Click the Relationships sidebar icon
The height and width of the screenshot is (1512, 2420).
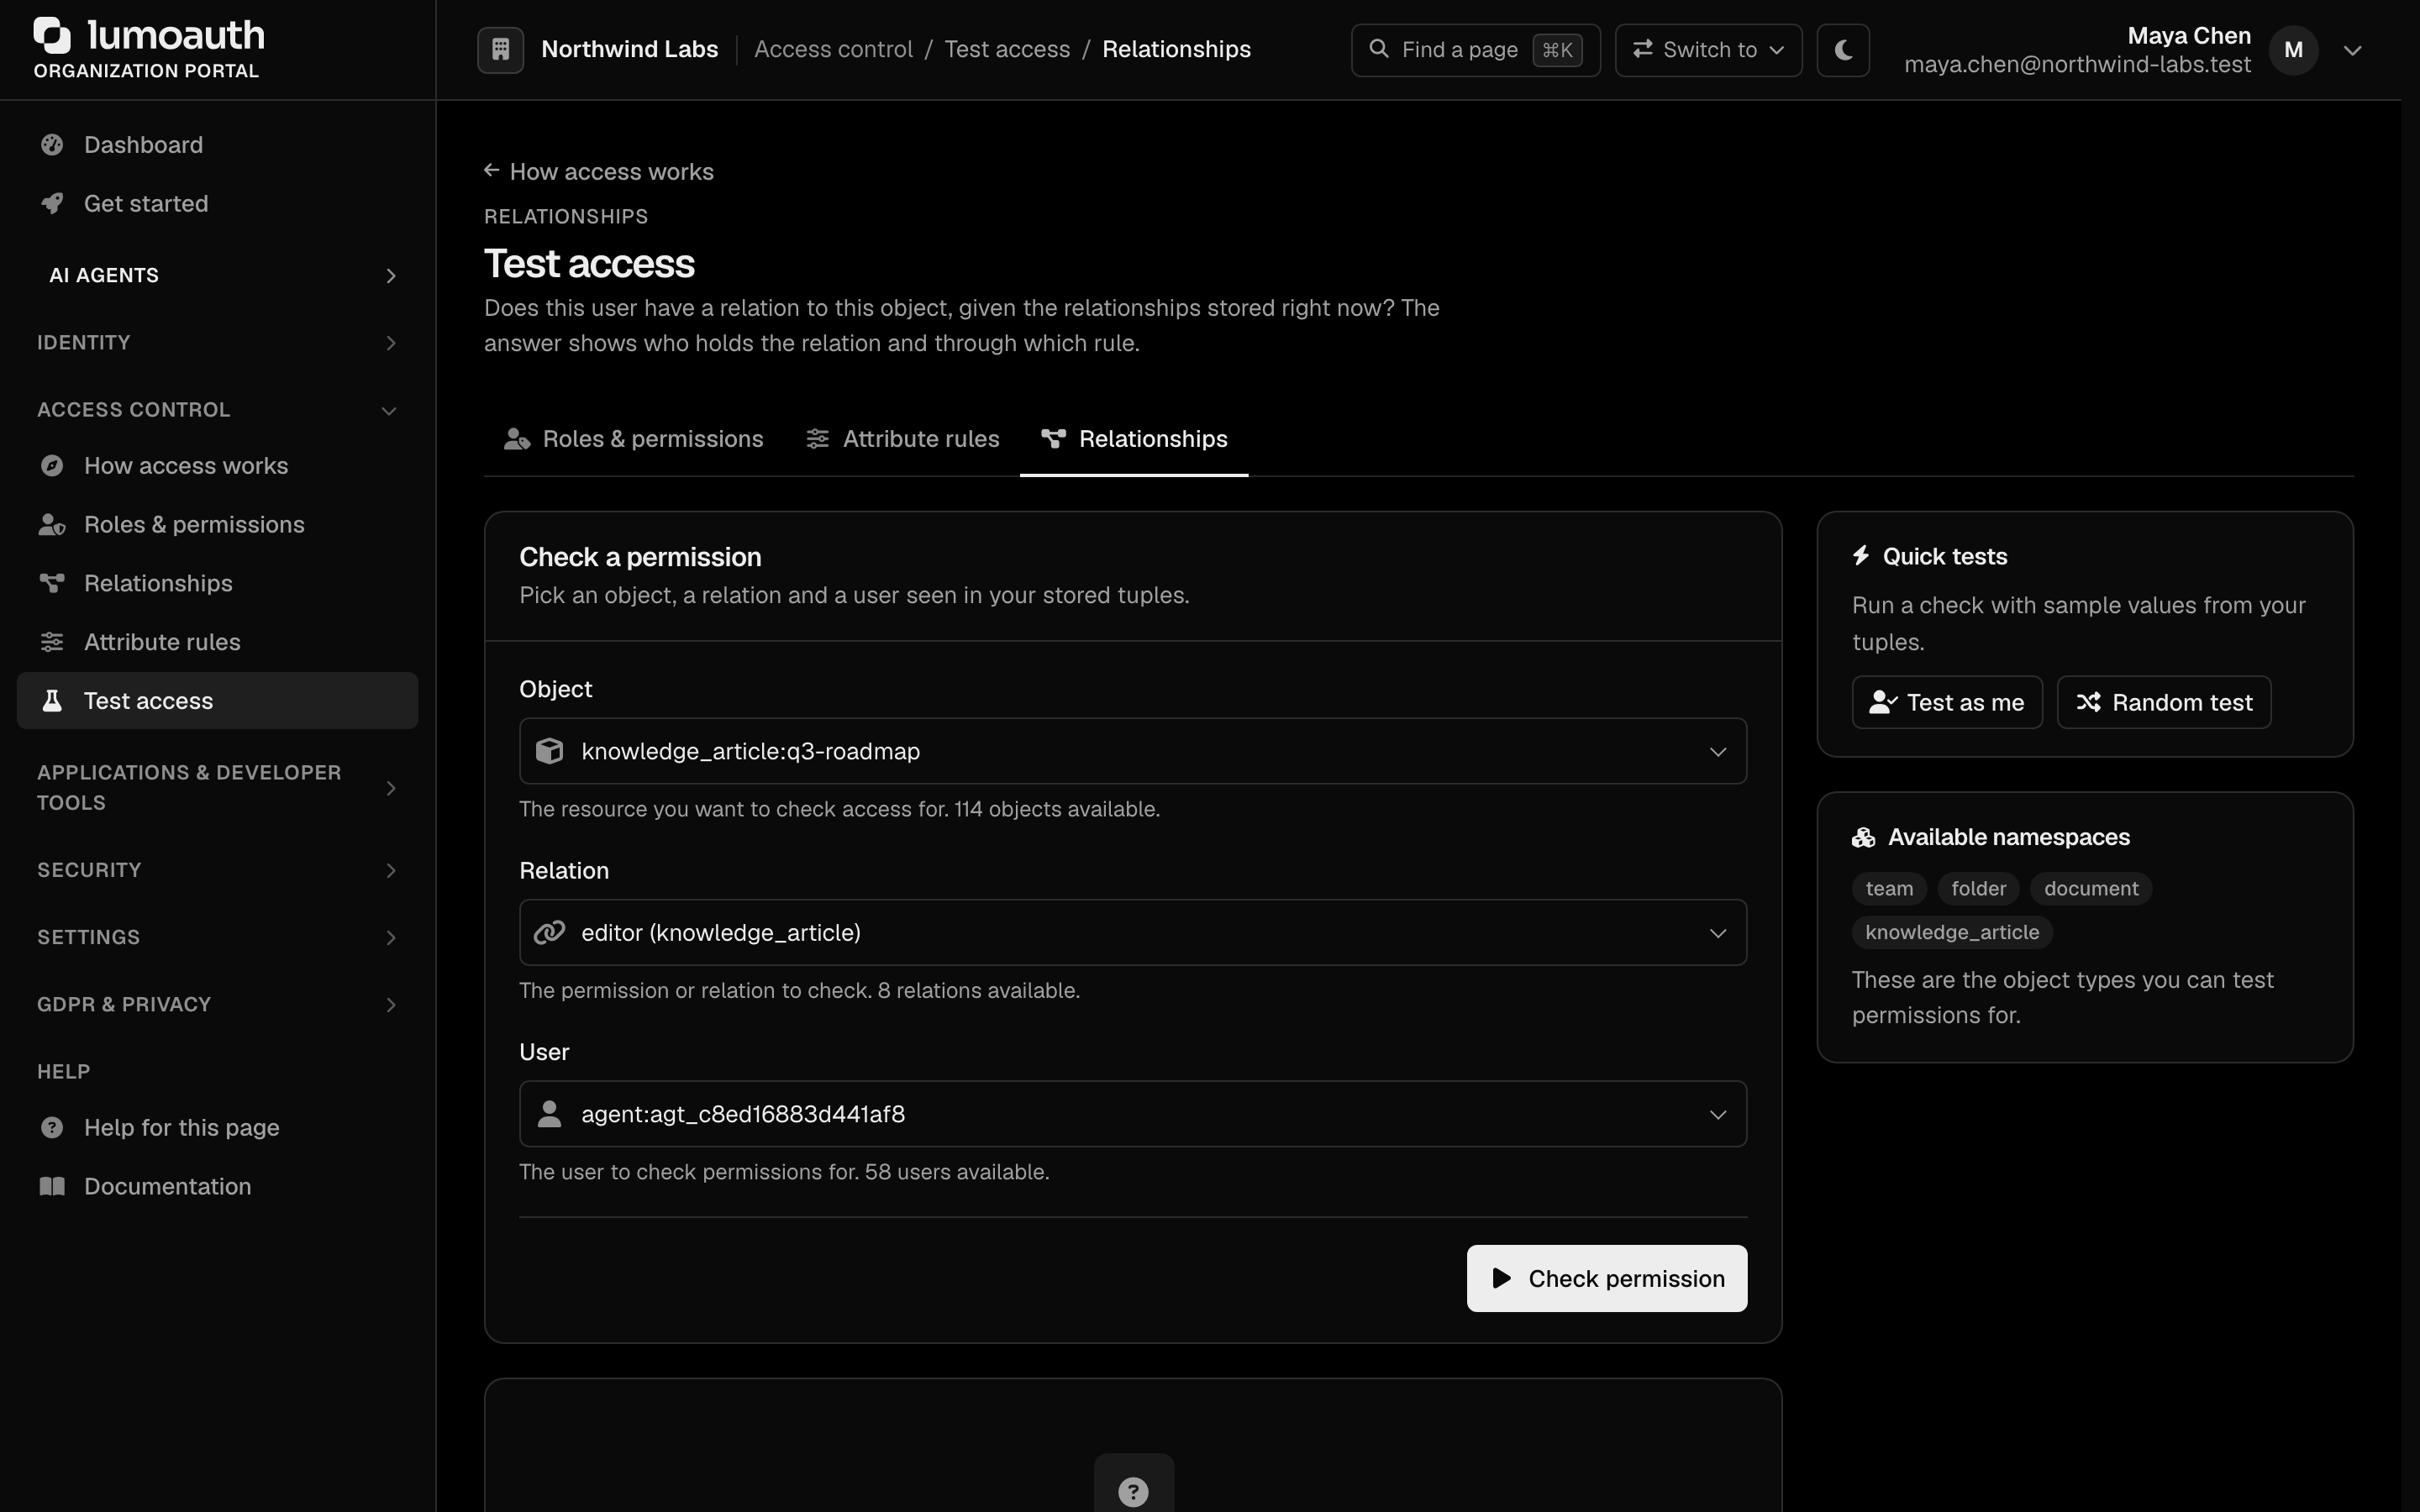(x=52, y=583)
